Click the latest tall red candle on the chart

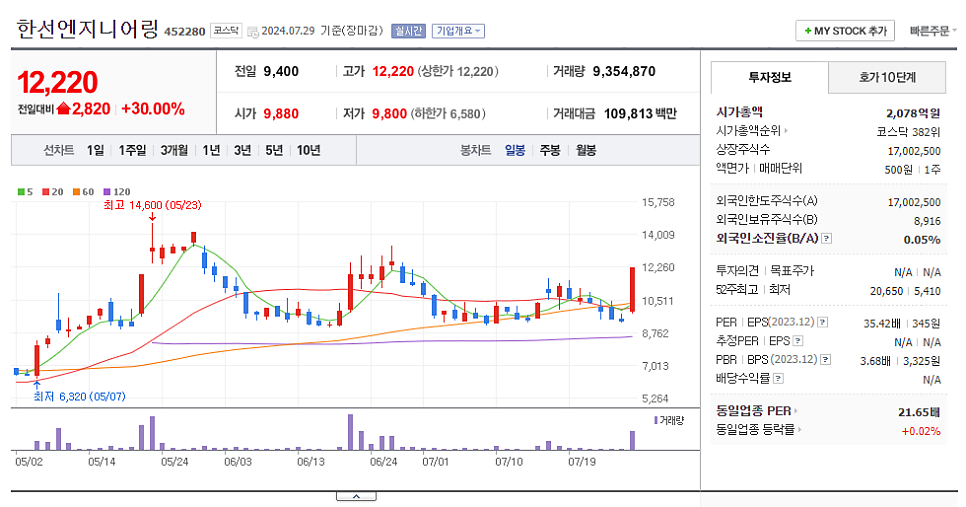click(x=632, y=290)
